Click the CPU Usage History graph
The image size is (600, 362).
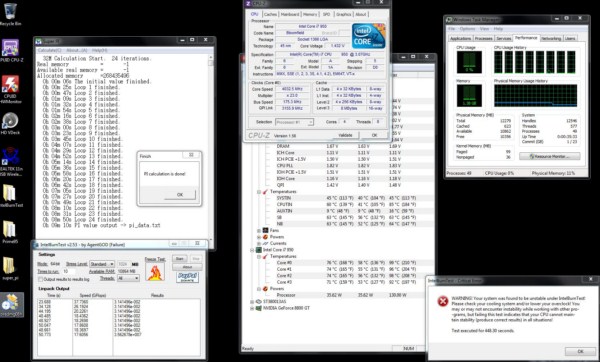535,62
